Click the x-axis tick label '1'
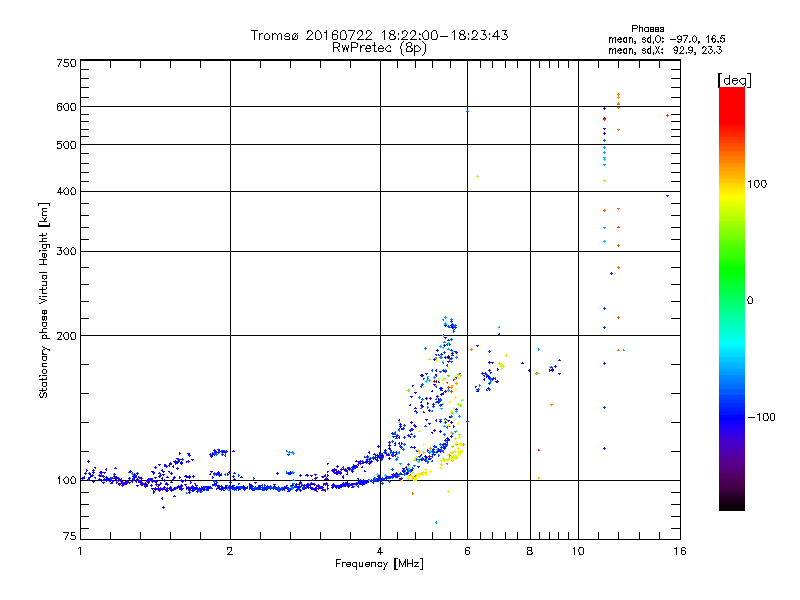 (80, 551)
